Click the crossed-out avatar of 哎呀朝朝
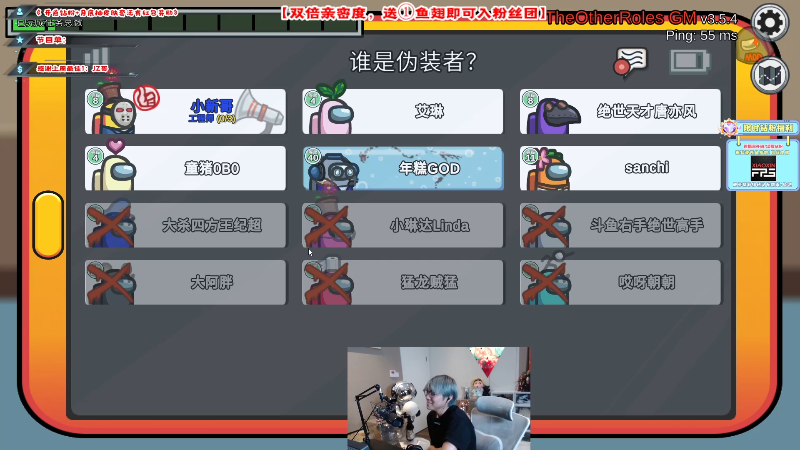 click(548, 284)
